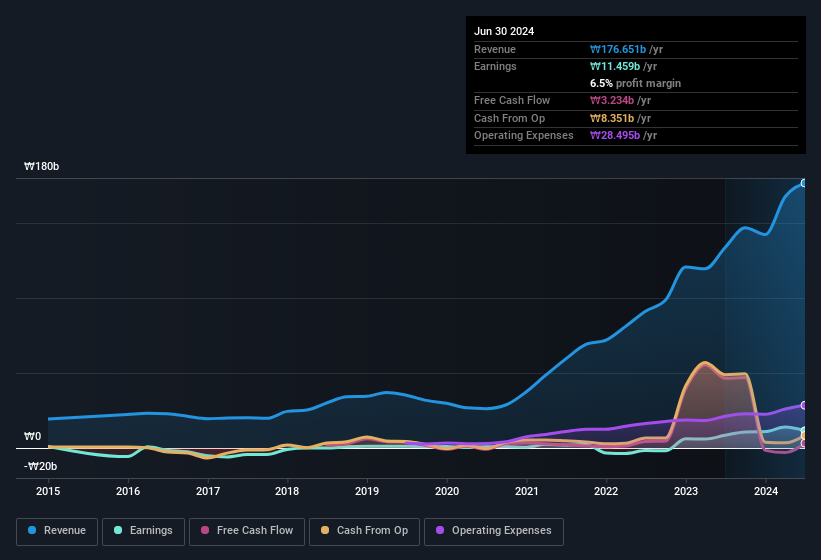Toggle the Earnings series legend button

[x=143, y=531]
